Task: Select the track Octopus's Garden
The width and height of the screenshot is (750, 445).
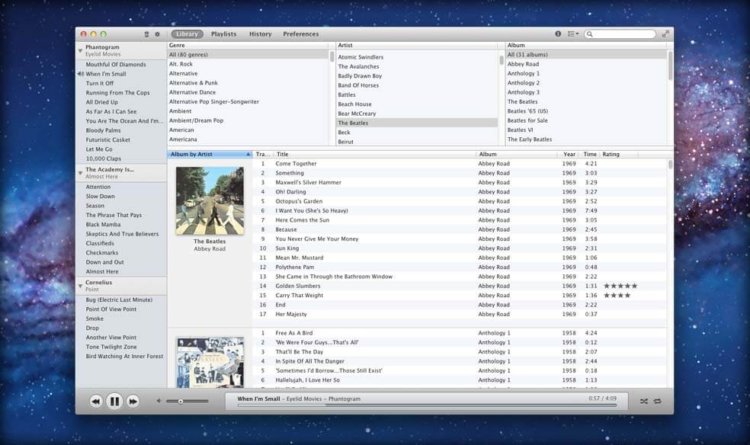Action: (x=459, y=201)
